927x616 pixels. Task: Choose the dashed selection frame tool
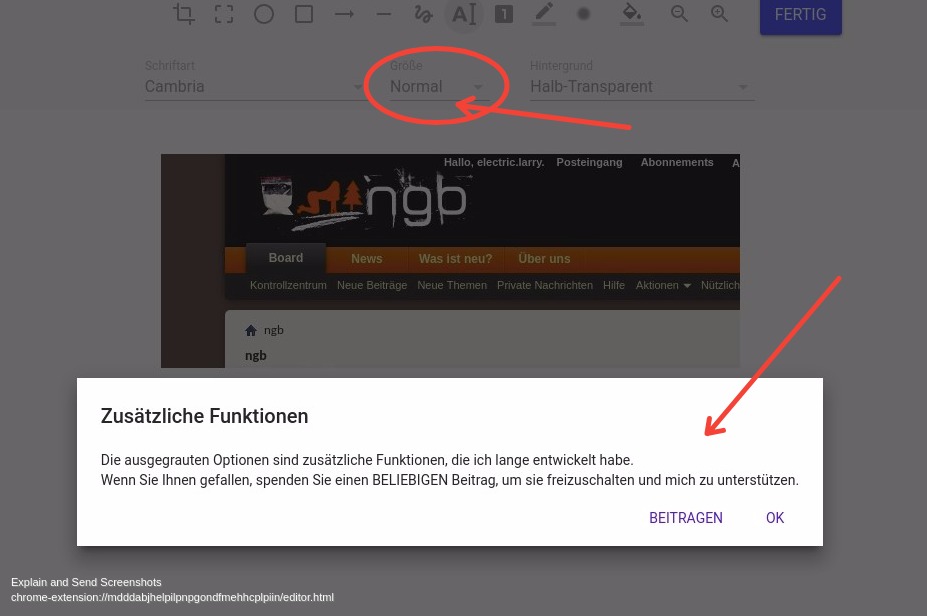[x=224, y=14]
